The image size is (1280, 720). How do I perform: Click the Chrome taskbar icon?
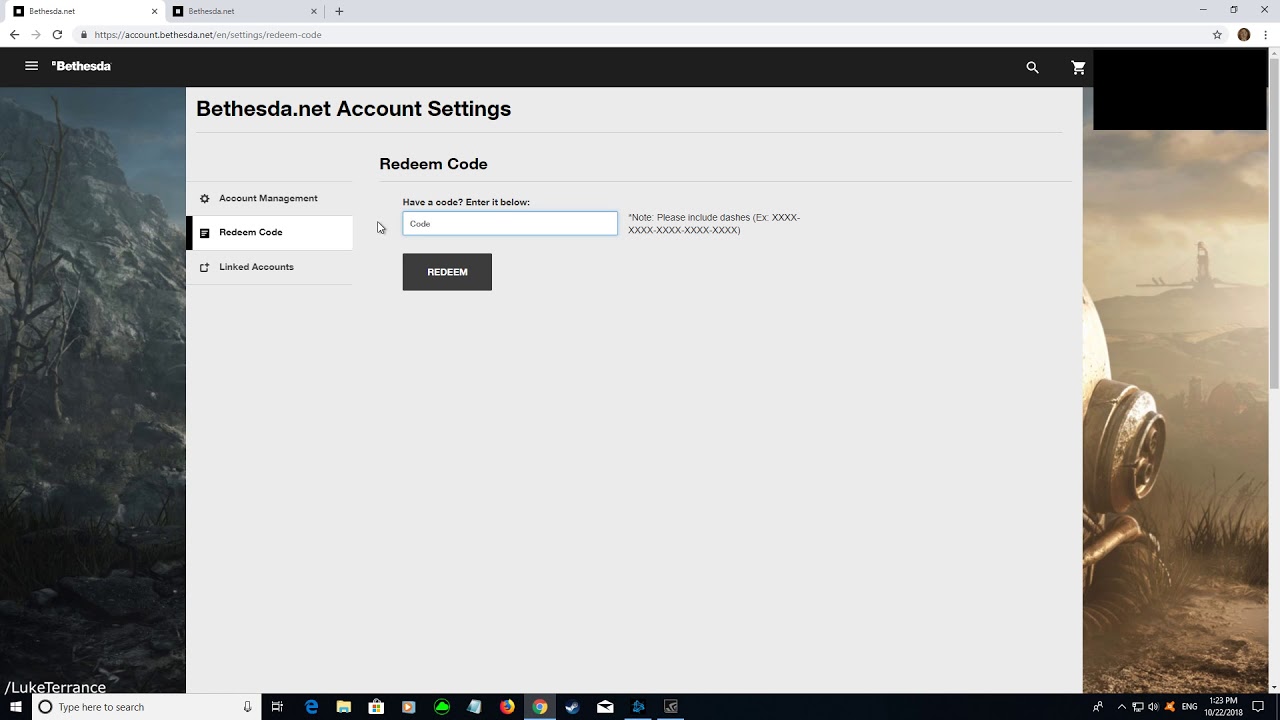540,707
